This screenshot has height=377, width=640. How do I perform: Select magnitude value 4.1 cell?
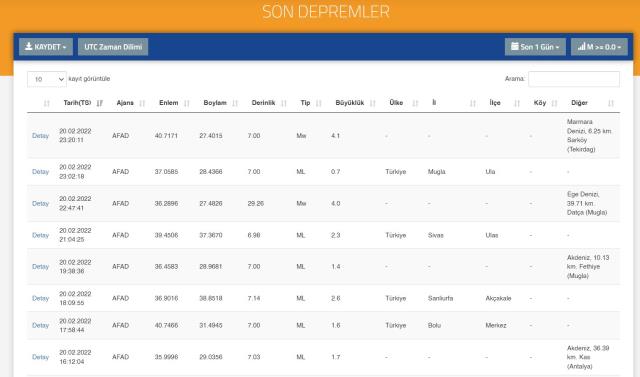tap(336, 136)
